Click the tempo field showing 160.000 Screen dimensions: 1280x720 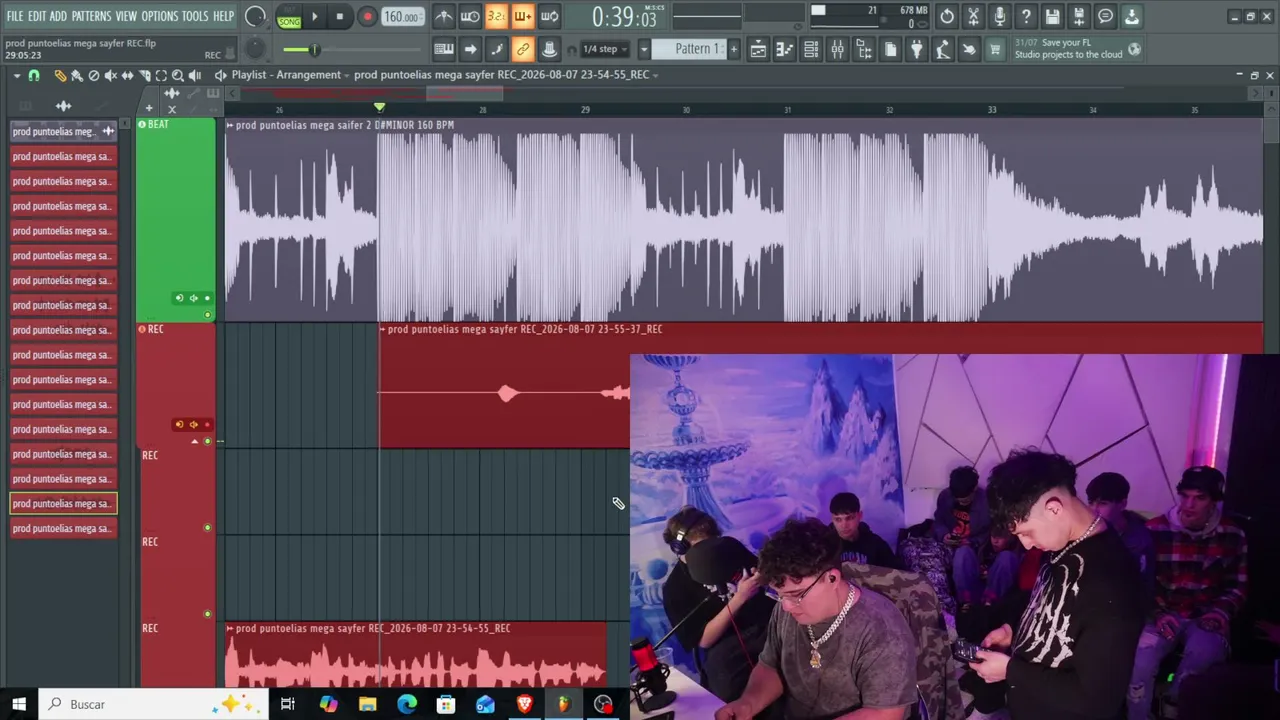402,17
